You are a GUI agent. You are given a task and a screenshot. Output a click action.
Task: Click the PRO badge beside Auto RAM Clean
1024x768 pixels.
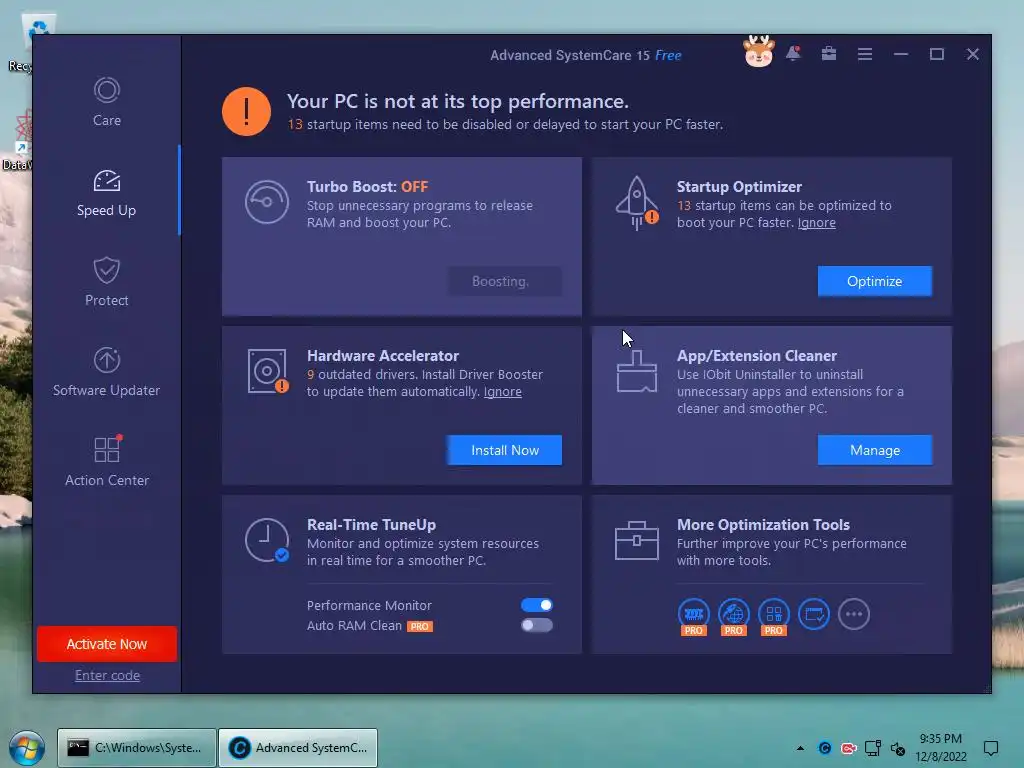tap(420, 626)
